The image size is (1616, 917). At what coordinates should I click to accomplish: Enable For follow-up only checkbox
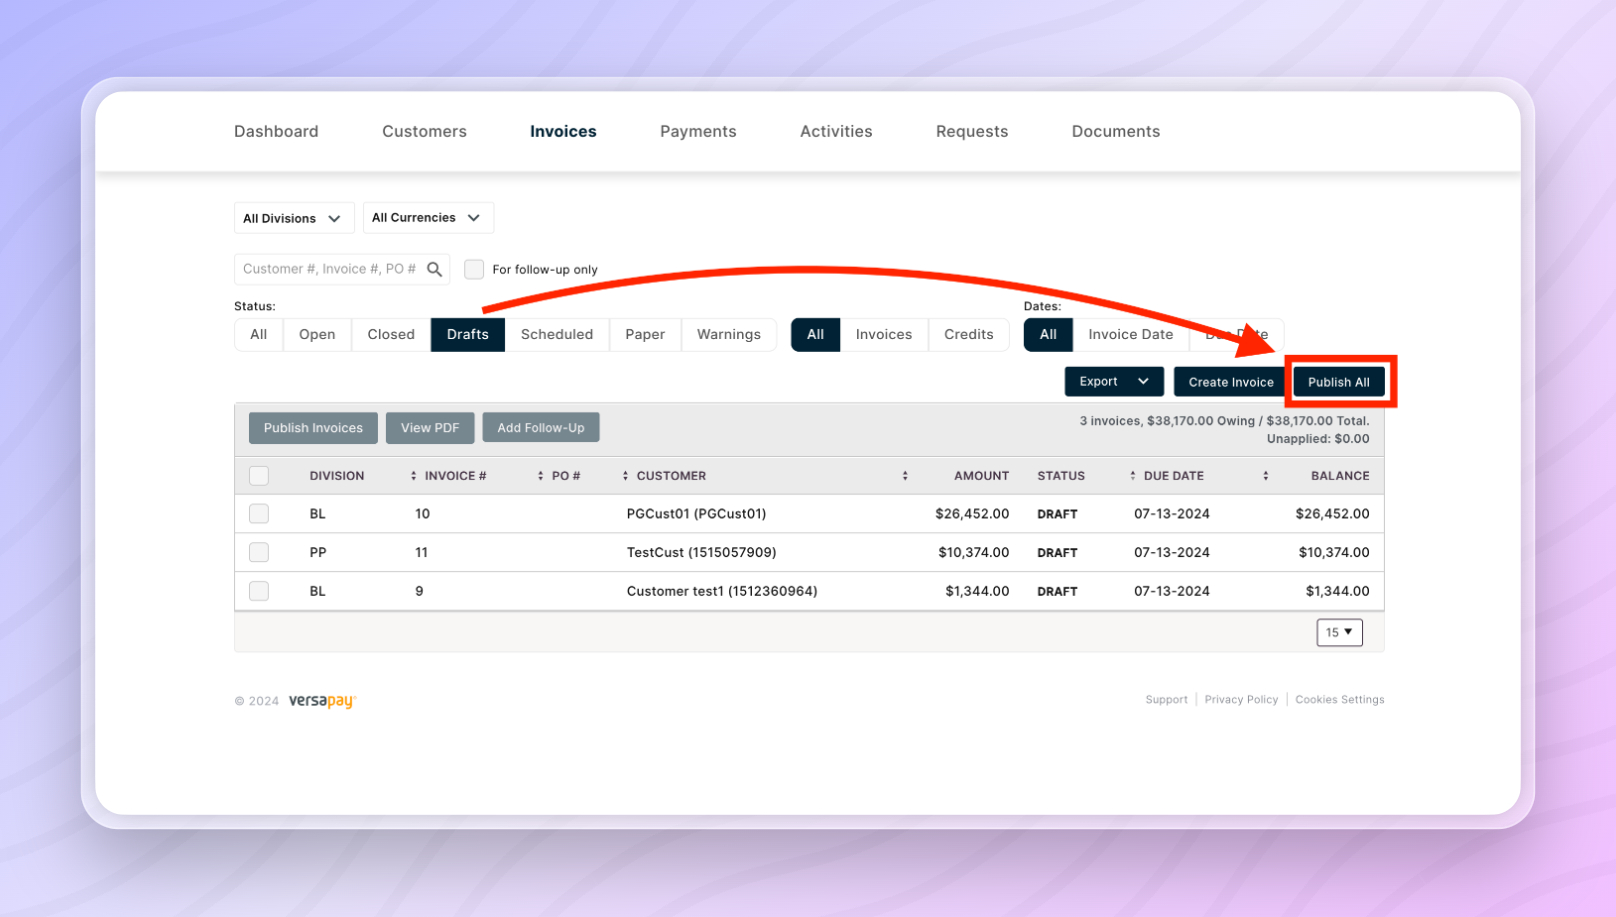tap(474, 269)
